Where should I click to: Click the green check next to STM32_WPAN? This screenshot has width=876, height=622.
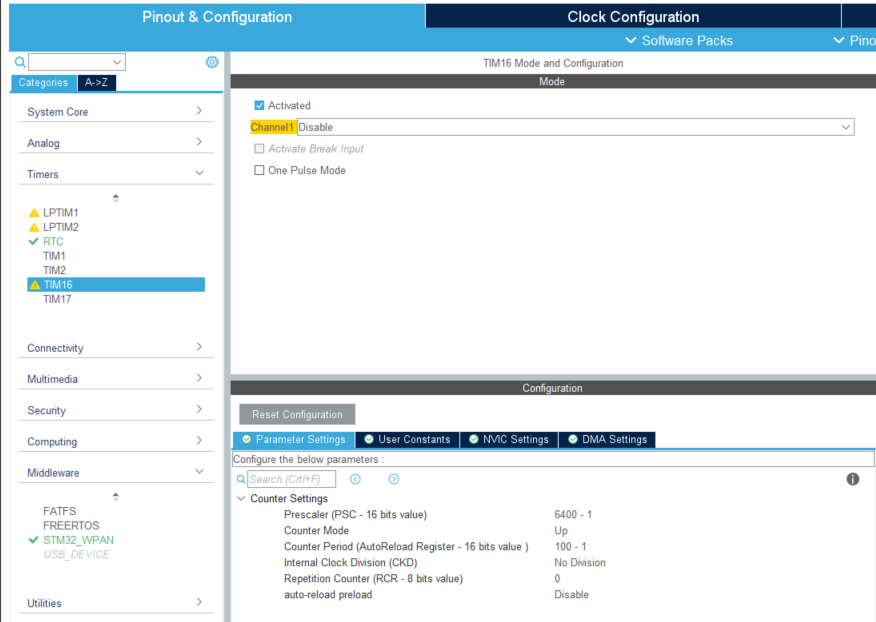[34, 540]
